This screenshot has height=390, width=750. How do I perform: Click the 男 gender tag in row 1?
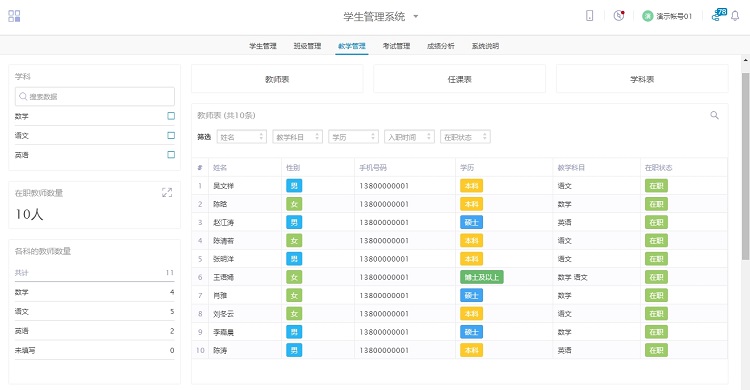pyautogui.click(x=294, y=186)
